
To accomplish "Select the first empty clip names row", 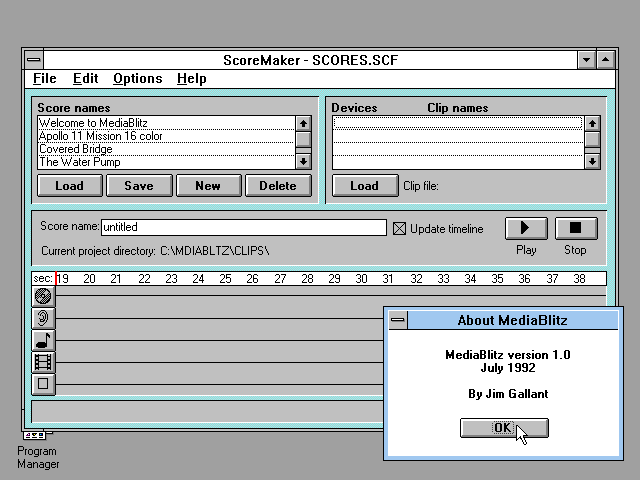I will 458,123.
